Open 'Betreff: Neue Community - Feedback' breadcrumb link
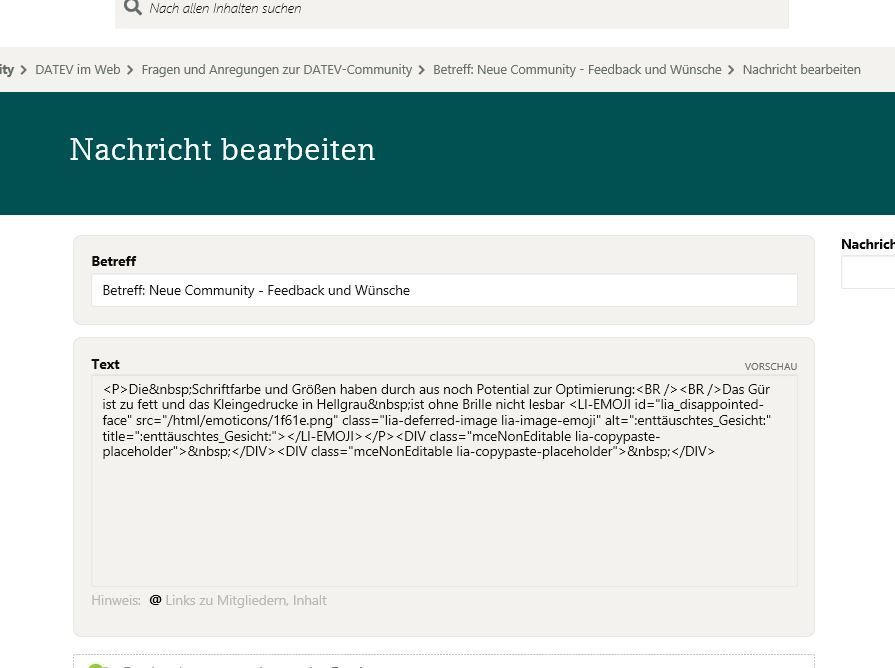The width and height of the screenshot is (895, 668). point(576,70)
